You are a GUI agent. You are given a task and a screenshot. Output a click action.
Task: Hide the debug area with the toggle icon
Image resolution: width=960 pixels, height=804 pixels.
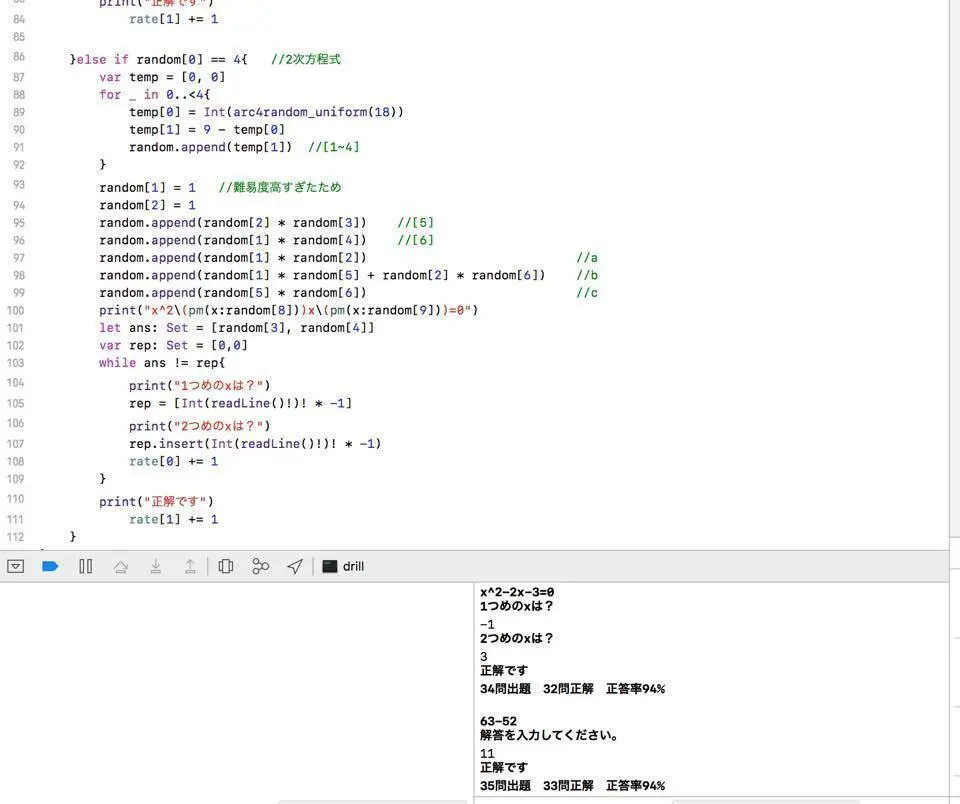click(16, 566)
